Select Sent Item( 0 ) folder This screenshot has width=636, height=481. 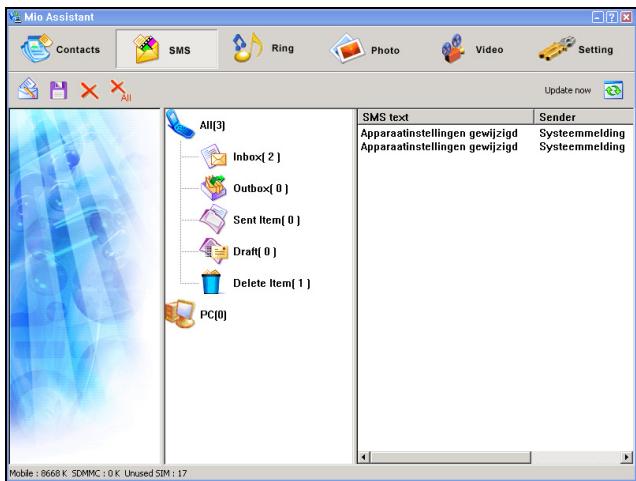point(266,220)
